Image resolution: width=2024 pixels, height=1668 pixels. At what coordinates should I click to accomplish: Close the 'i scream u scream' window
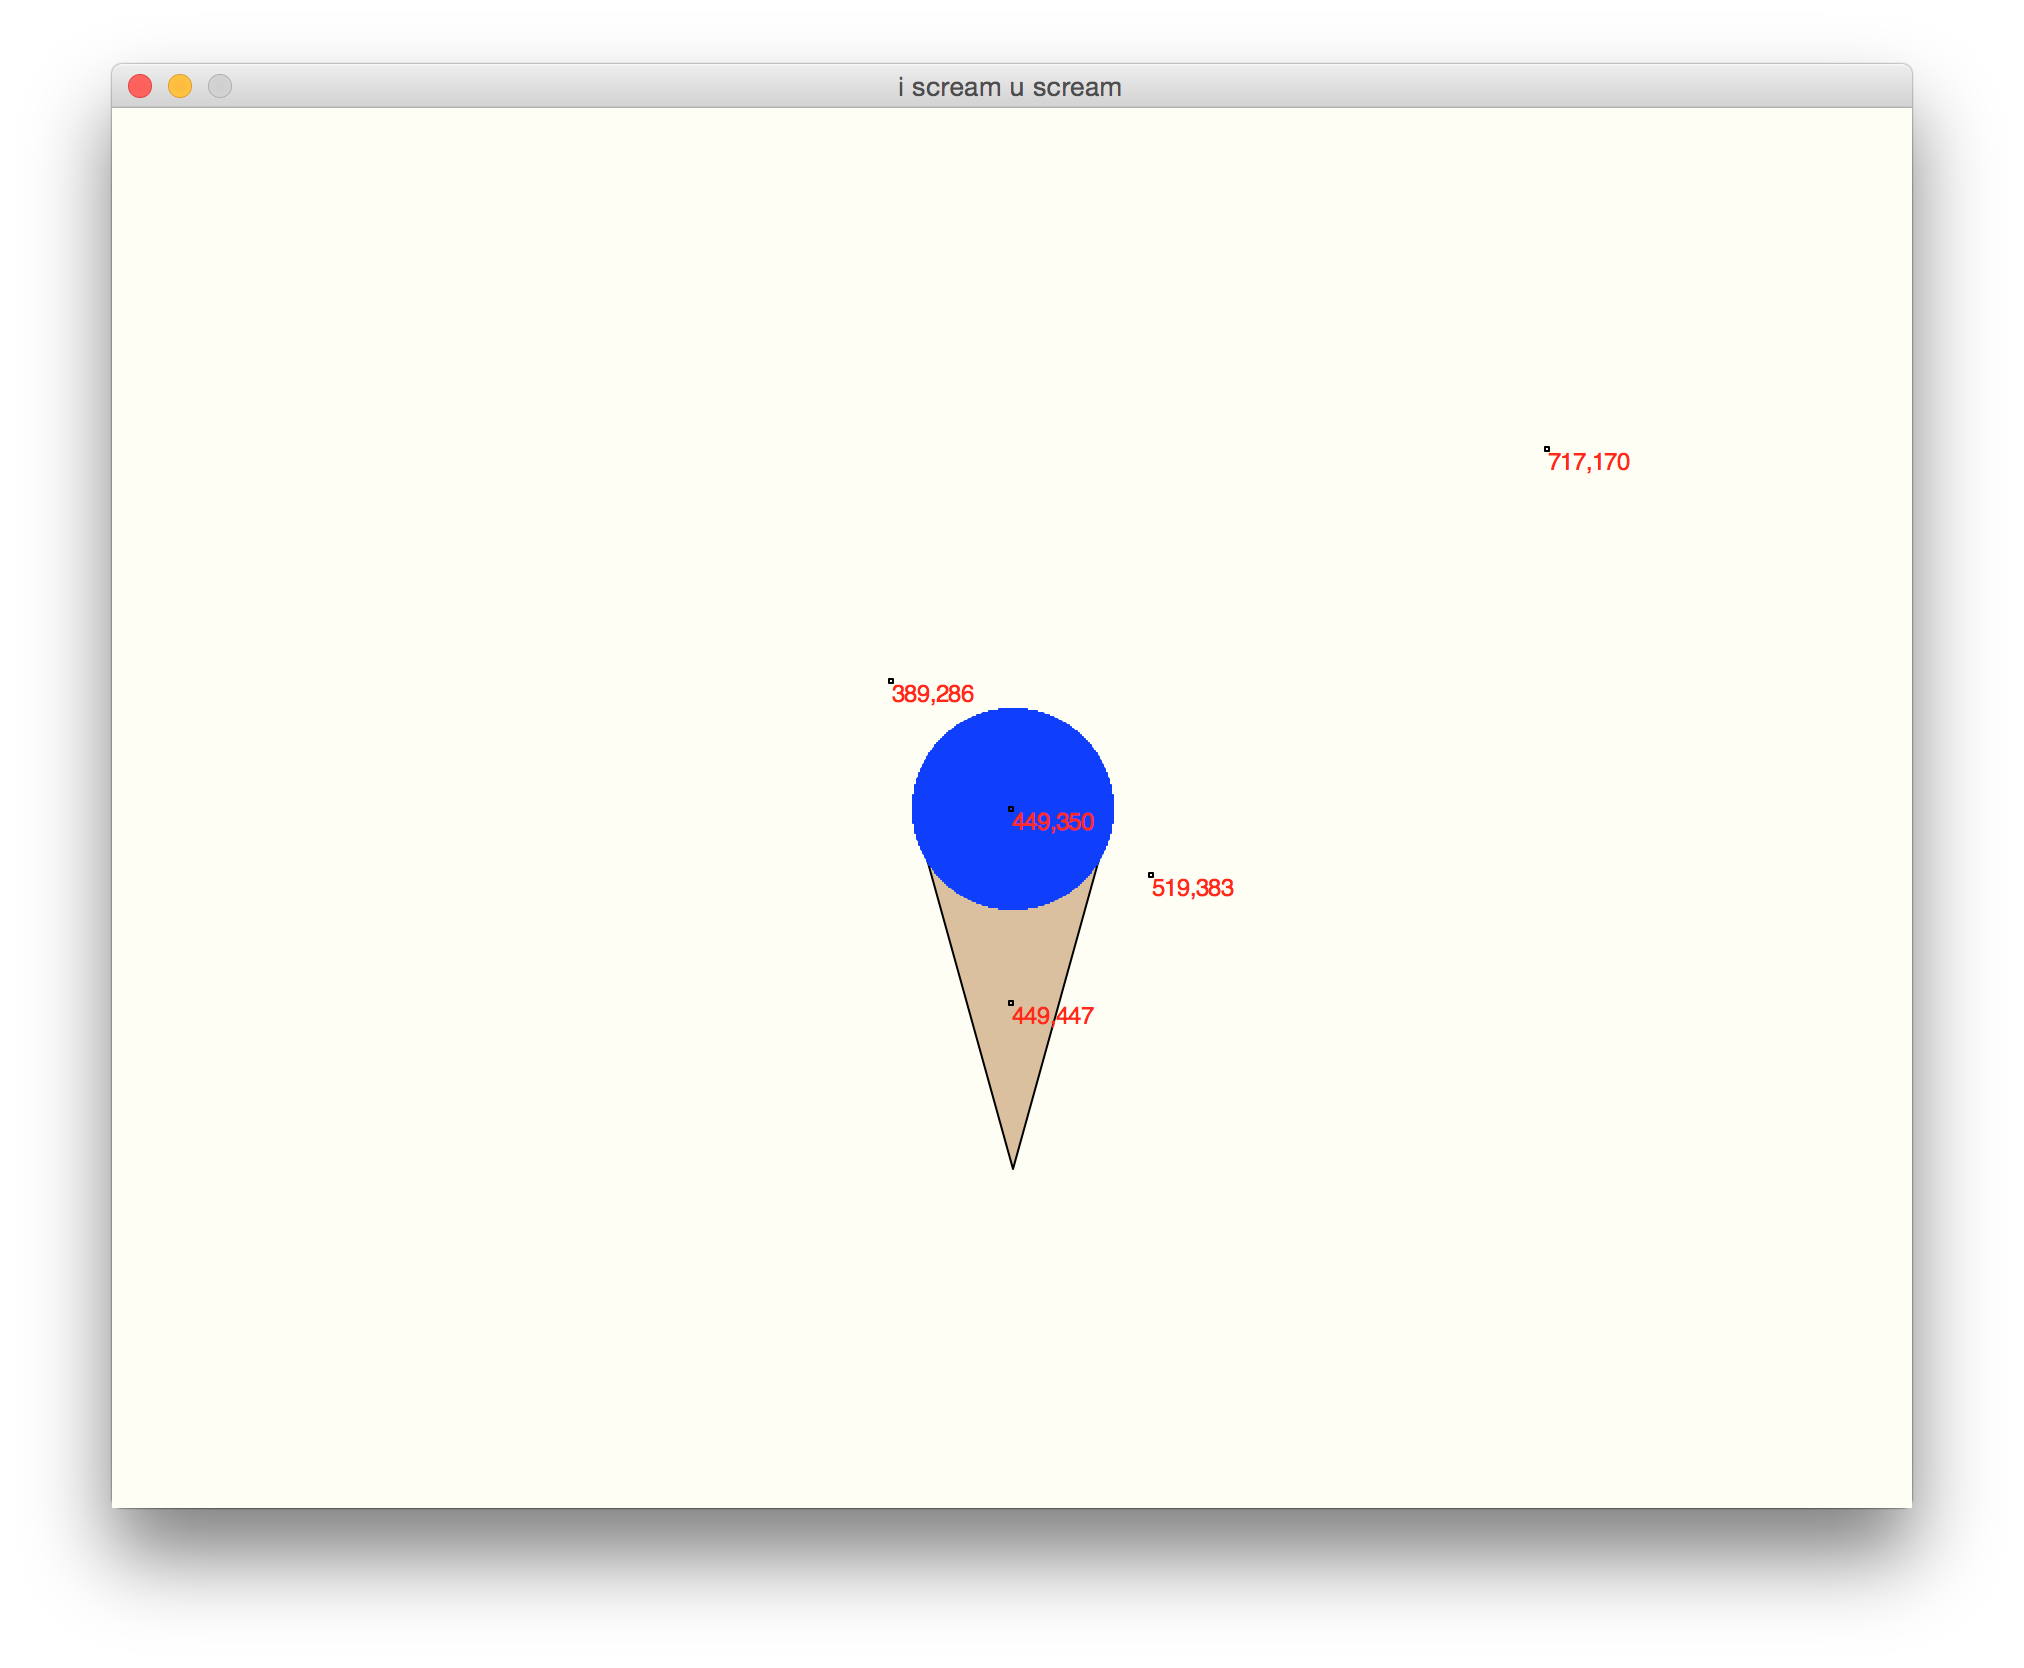click(140, 87)
